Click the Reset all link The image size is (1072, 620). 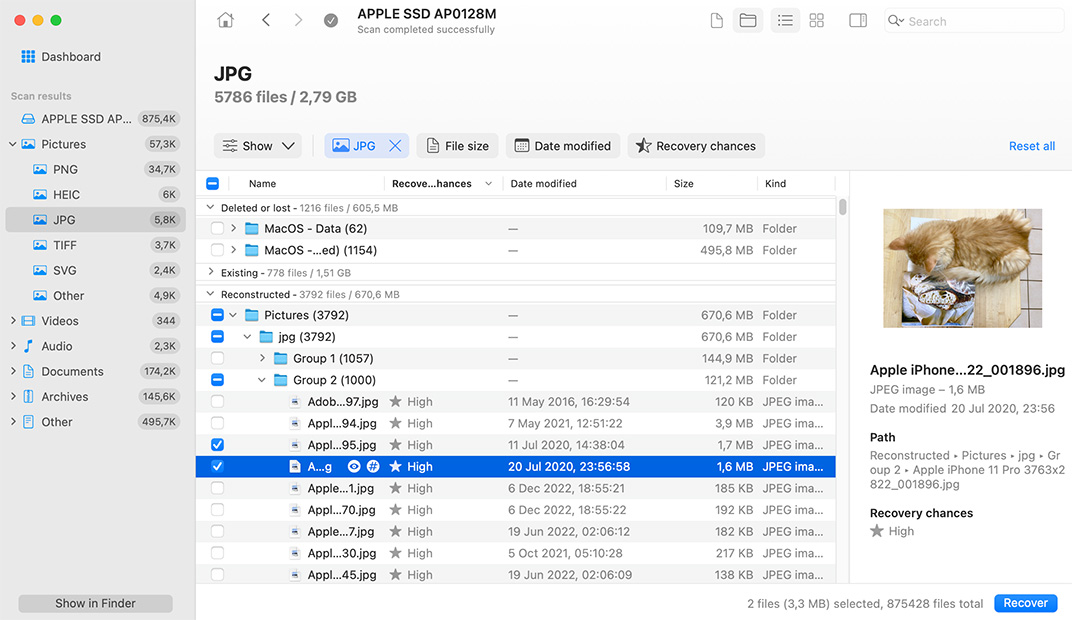click(x=1032, y=145)
